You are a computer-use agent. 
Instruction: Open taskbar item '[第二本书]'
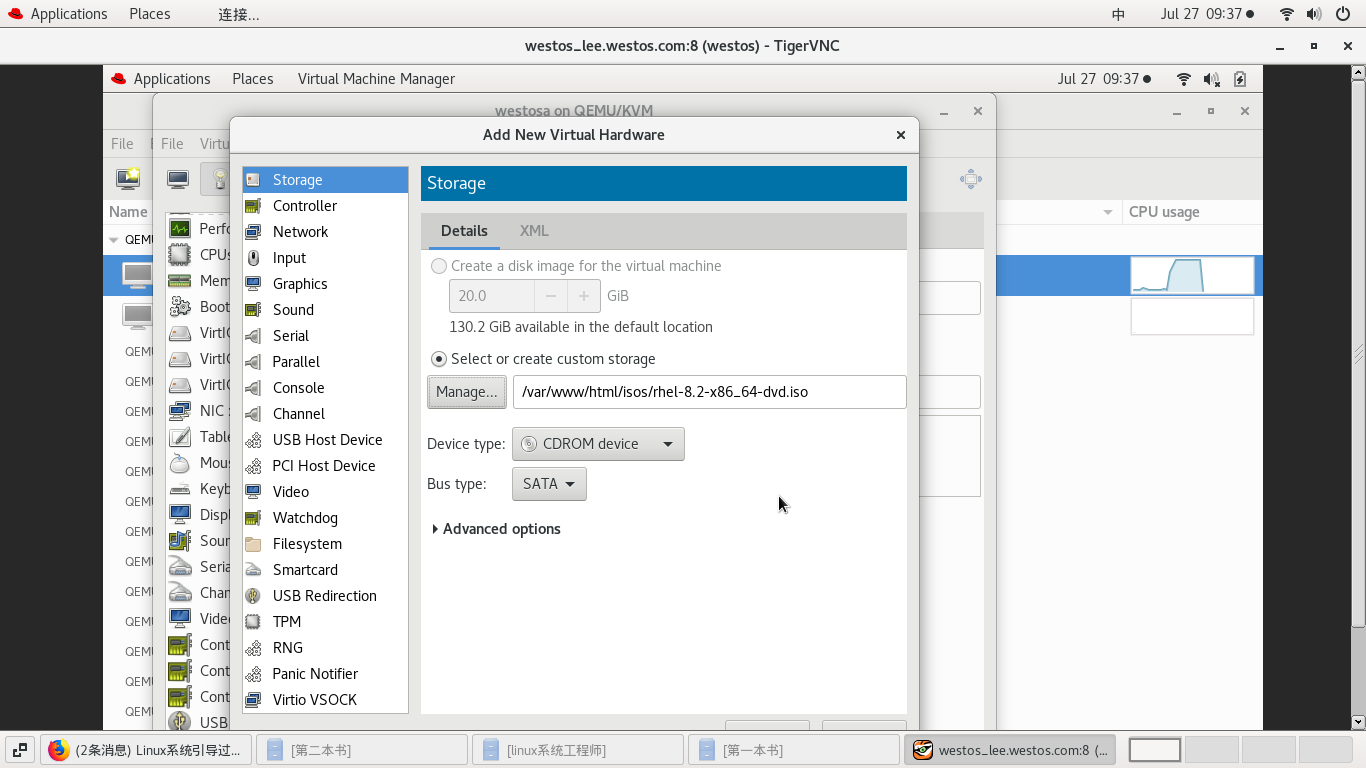pos(362,750)
